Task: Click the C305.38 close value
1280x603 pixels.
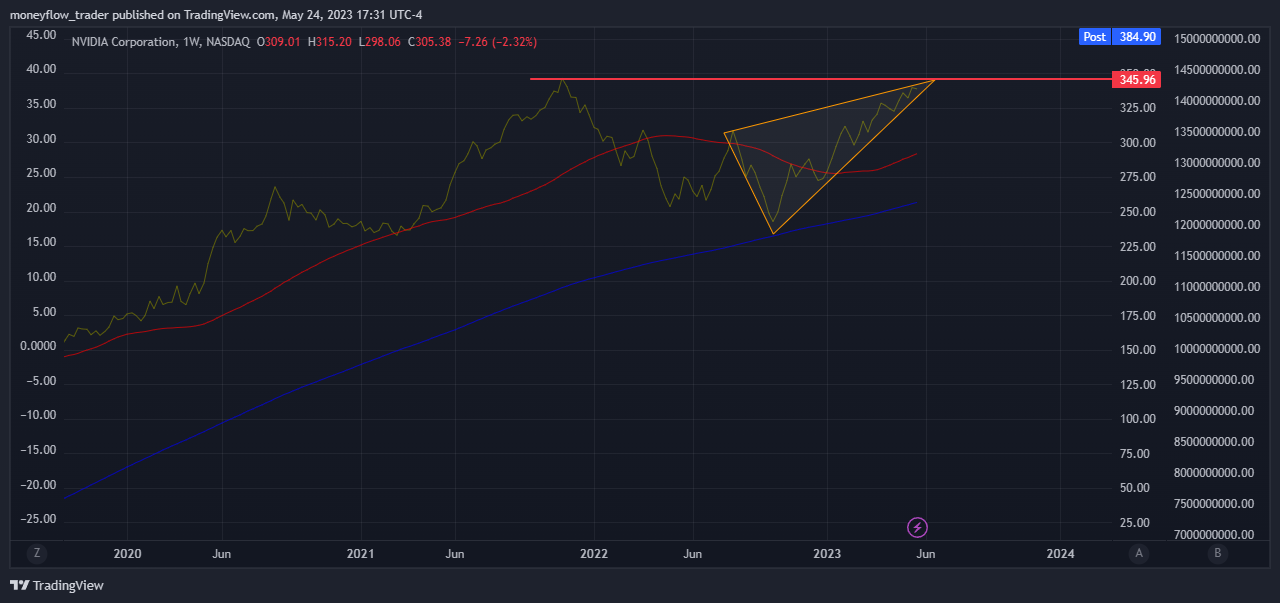Action: [x=430, y=42]
